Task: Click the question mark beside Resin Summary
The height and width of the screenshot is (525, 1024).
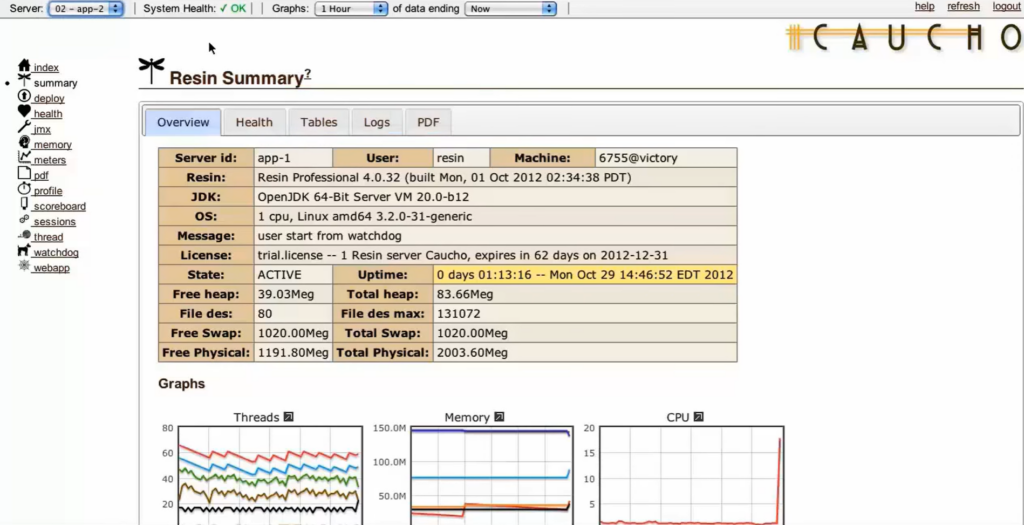Action: pos(308,73)
